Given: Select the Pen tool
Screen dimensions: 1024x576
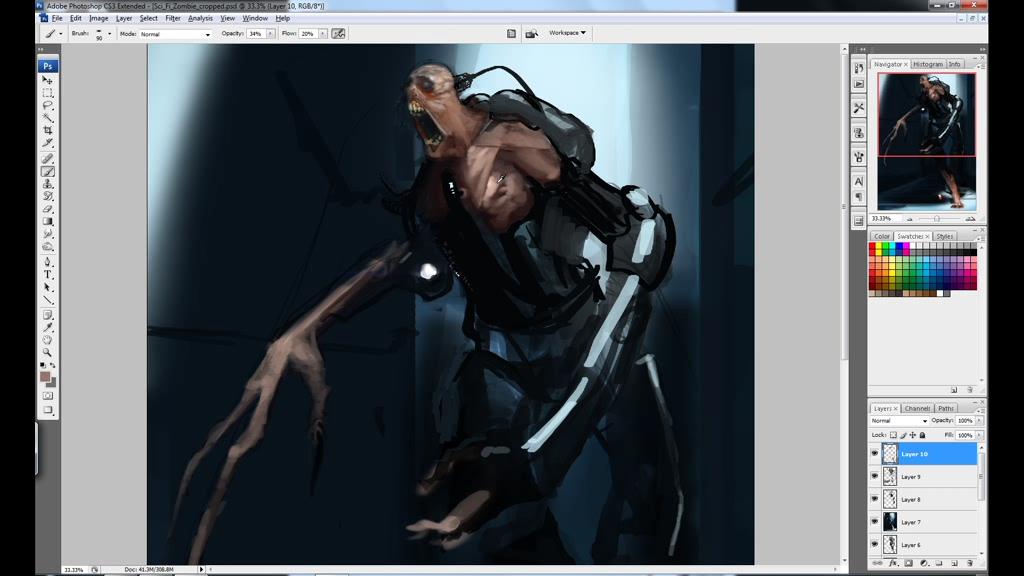Looking at the screenshot, I should 48,263.
